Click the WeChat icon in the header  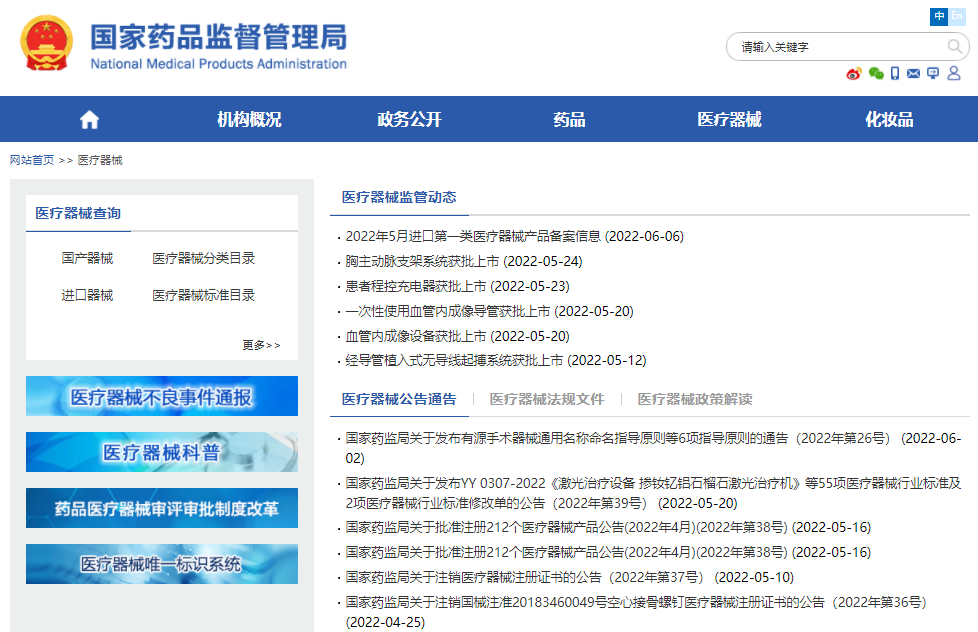click(876, 73)
